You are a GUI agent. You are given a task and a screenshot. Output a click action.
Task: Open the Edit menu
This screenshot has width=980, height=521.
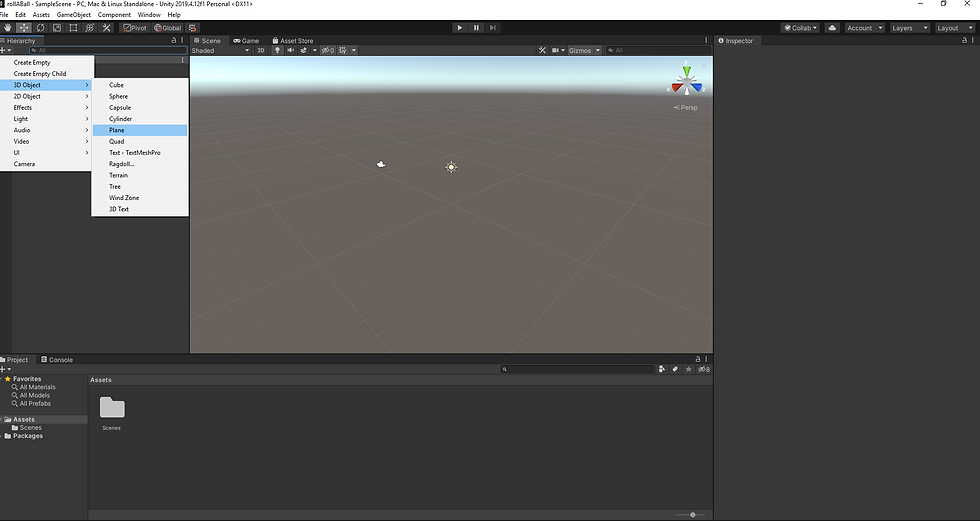pyautogui.click(x=21, y=14)
